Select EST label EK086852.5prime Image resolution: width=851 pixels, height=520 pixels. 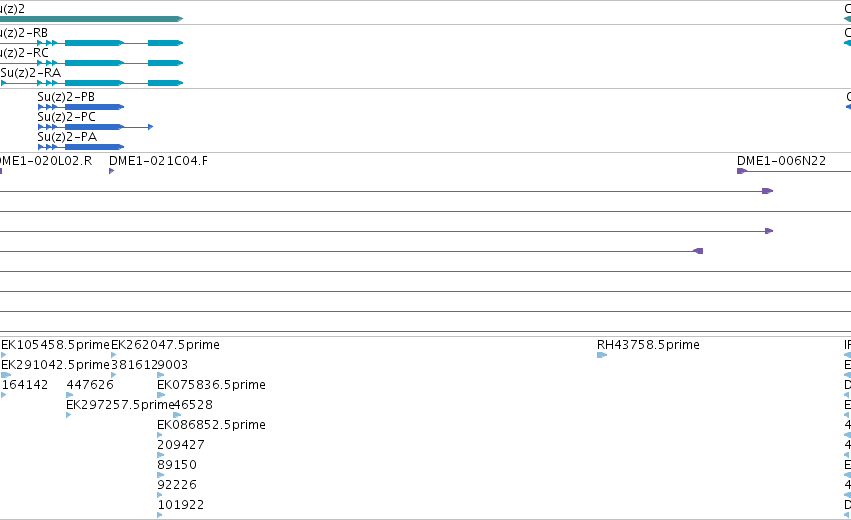coord(211,425)
